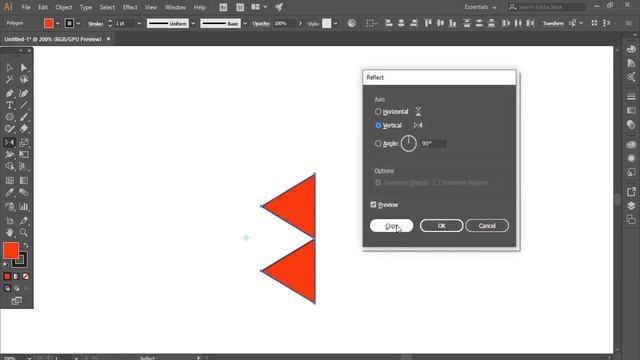Choose the Zoom magnifier tool
The height and width of the screenshot is (360, 640).
pyautogui.click(x=24, y=233)
